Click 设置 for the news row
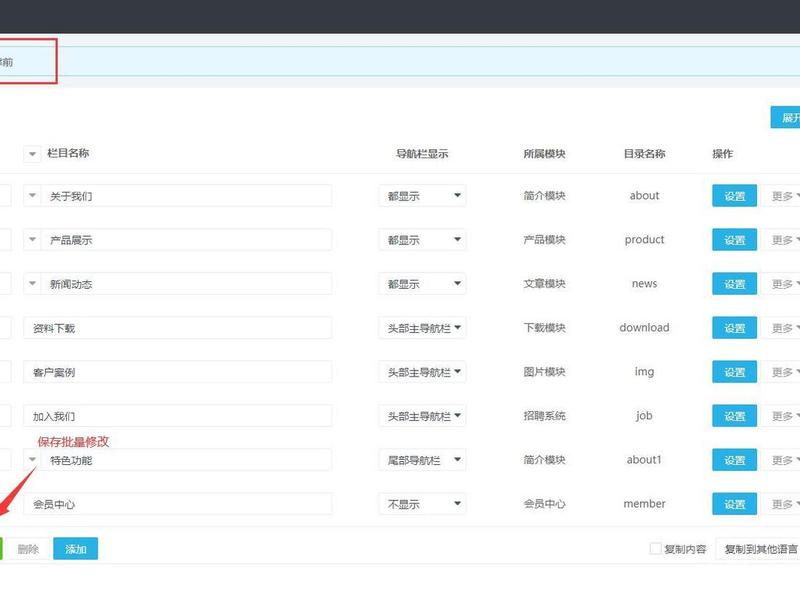 (x=734, y=284)
